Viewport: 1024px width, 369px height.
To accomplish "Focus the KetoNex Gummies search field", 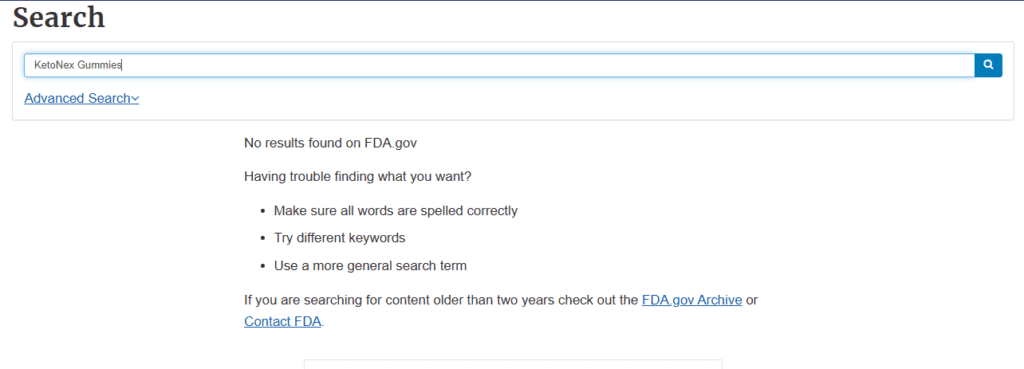I will coord(500,65).
